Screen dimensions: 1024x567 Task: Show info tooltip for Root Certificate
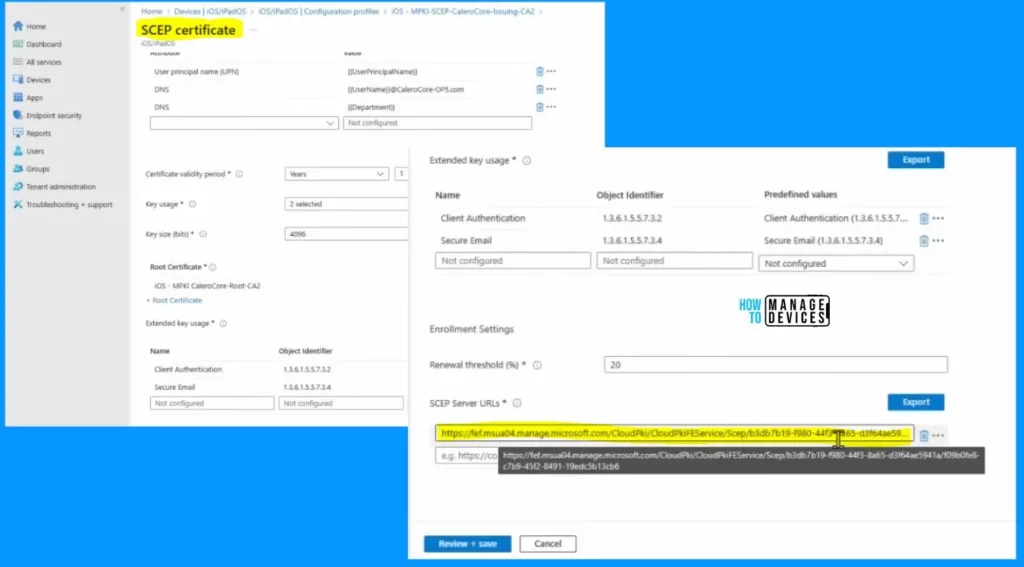212,267
